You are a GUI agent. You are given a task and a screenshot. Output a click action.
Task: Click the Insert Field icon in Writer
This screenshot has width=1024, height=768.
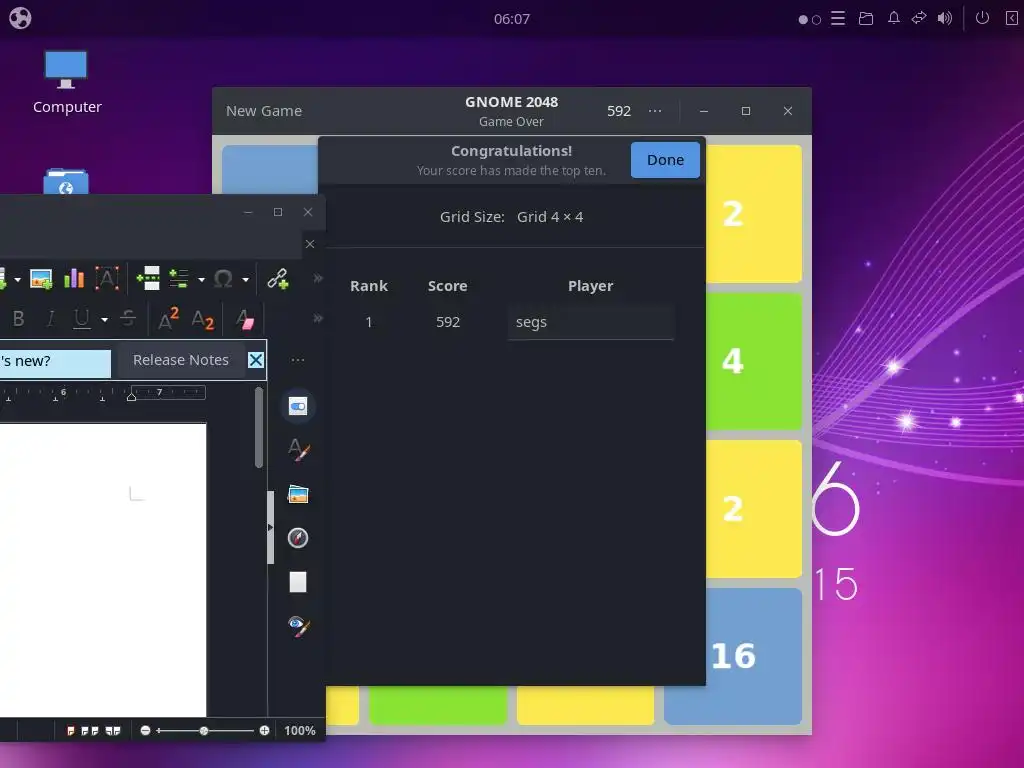[x=180, y=280]
